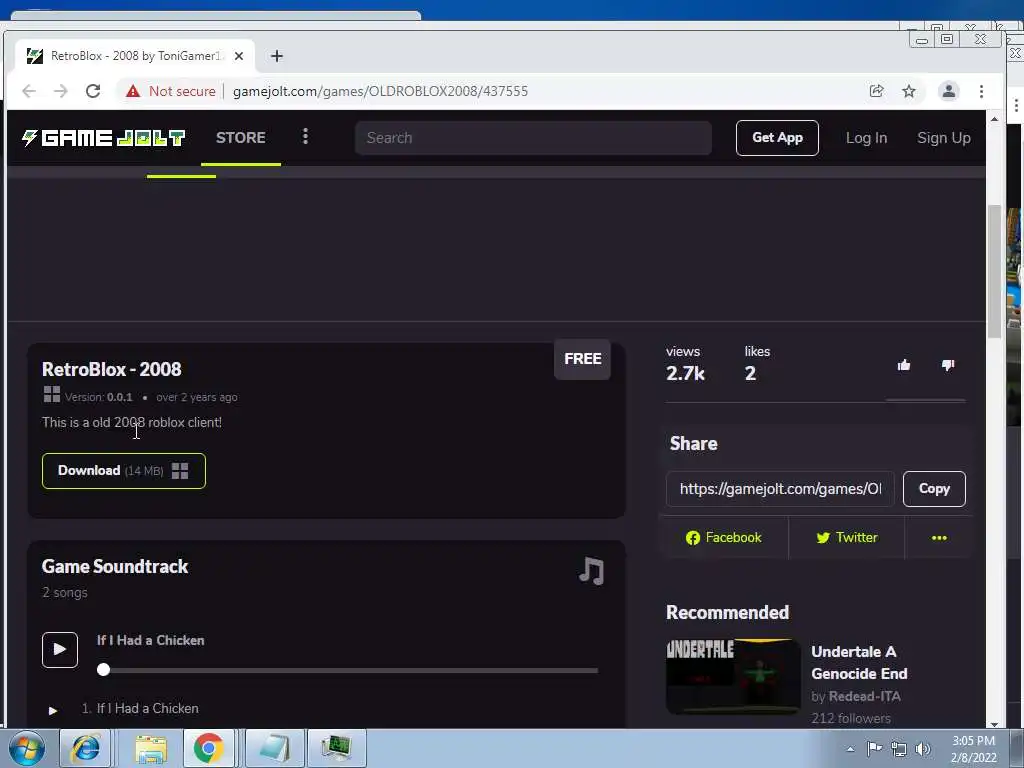The width and height of the screenshot is (1024, 768).
Task: Open the notepad taskbar icon
Action: [274, 748]
